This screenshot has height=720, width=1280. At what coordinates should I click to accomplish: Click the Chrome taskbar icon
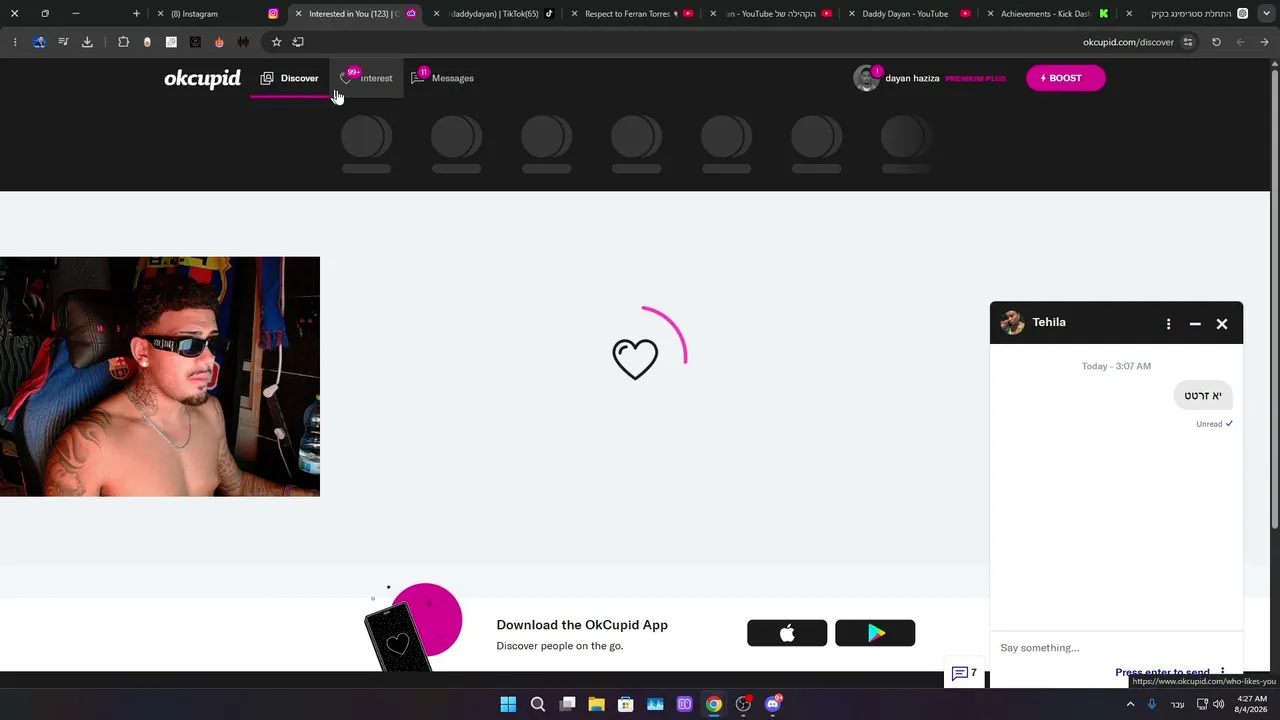pos(714,704)
